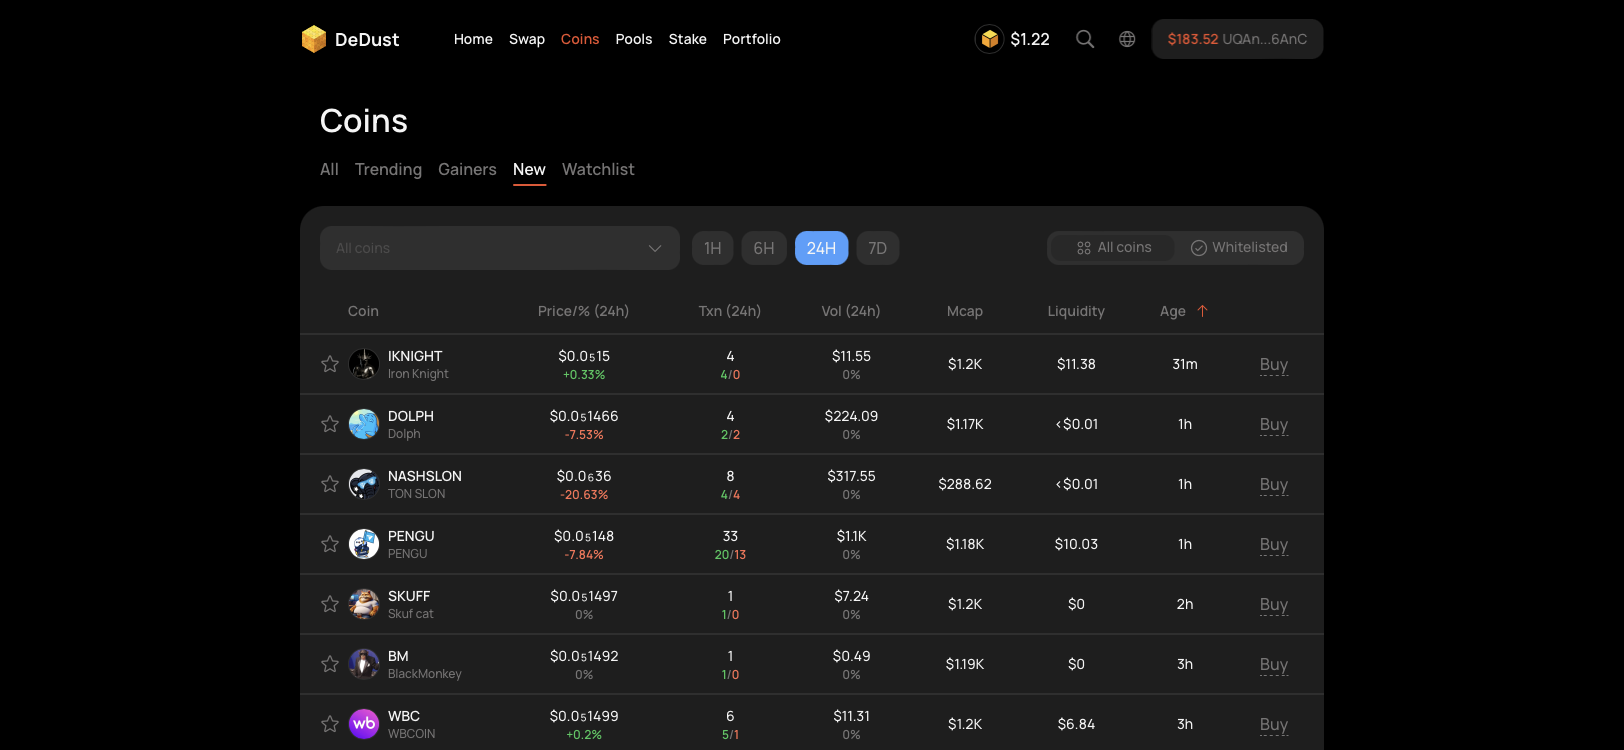Click the "TON SLON" coin subtitle
This screenshot has height=750, width=1624.
click(x=417, y=494)
